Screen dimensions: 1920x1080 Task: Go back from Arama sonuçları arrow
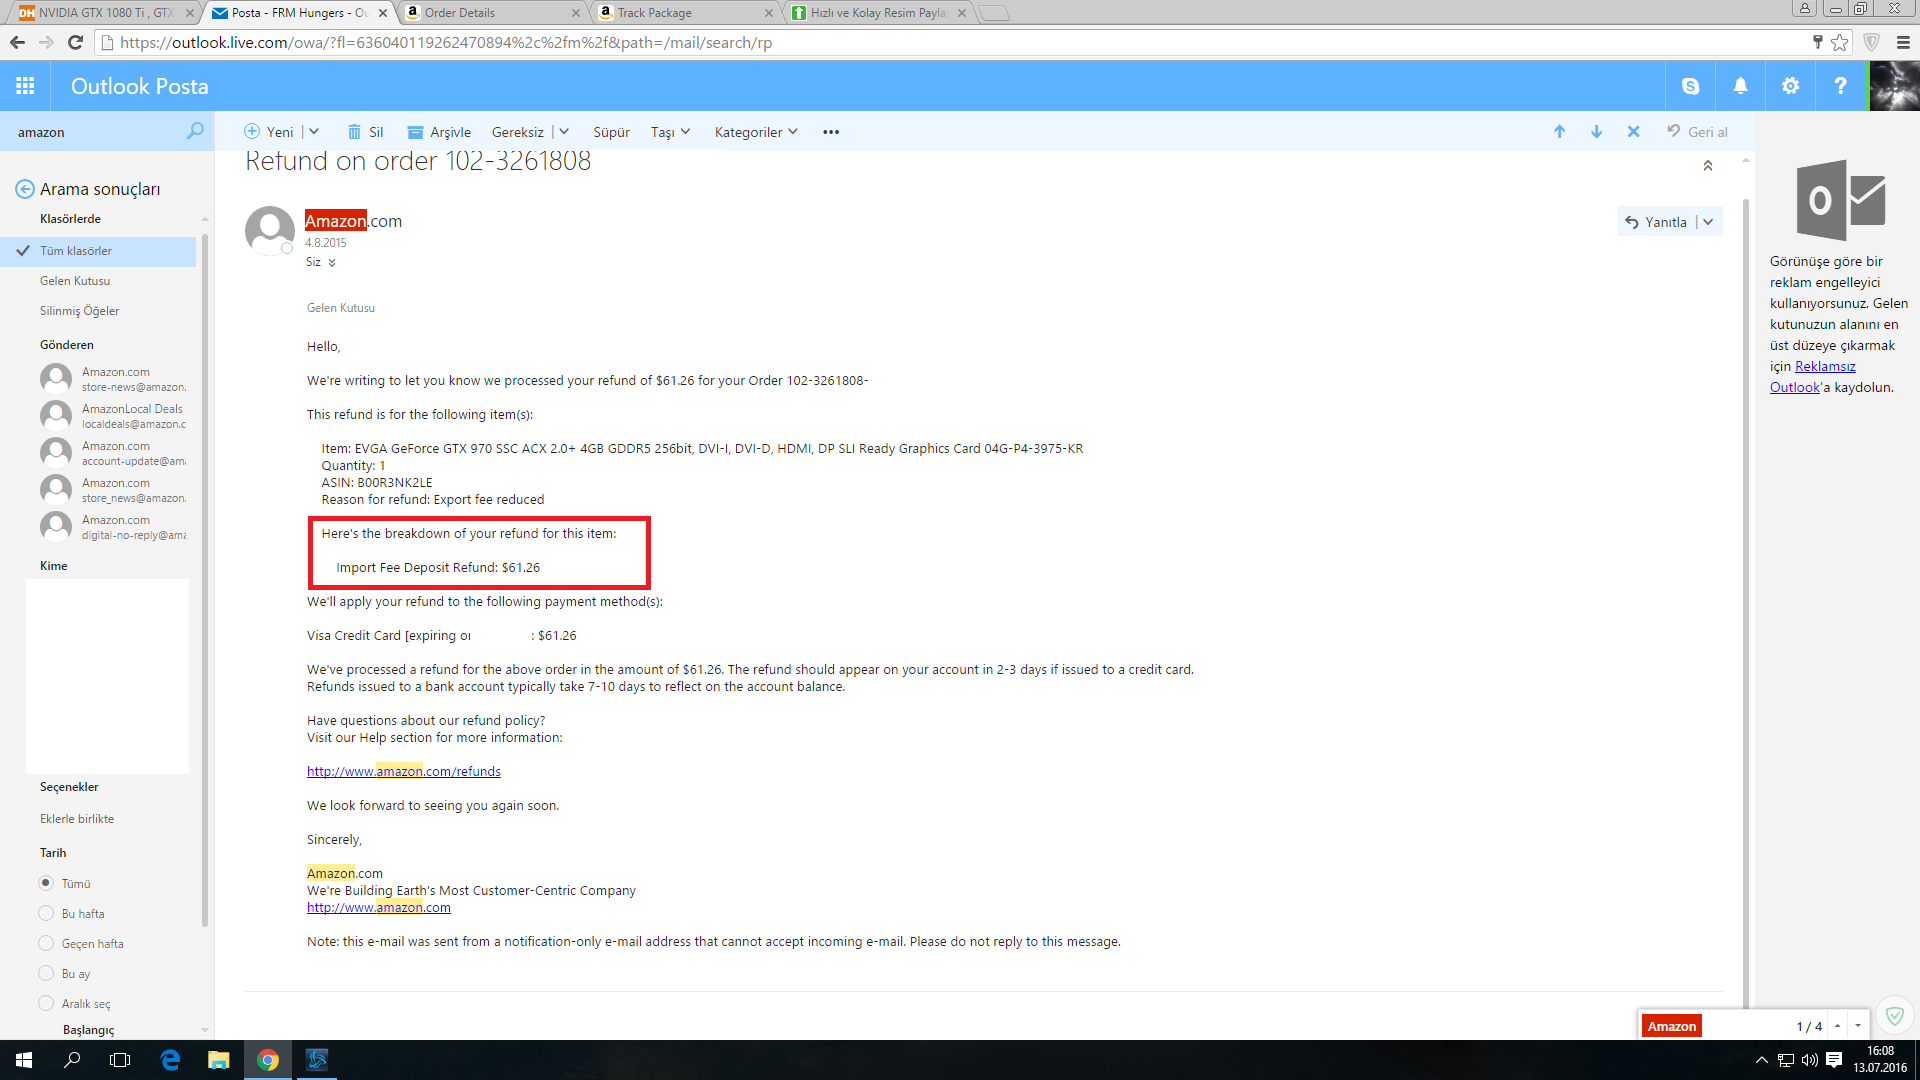(25, 189)
